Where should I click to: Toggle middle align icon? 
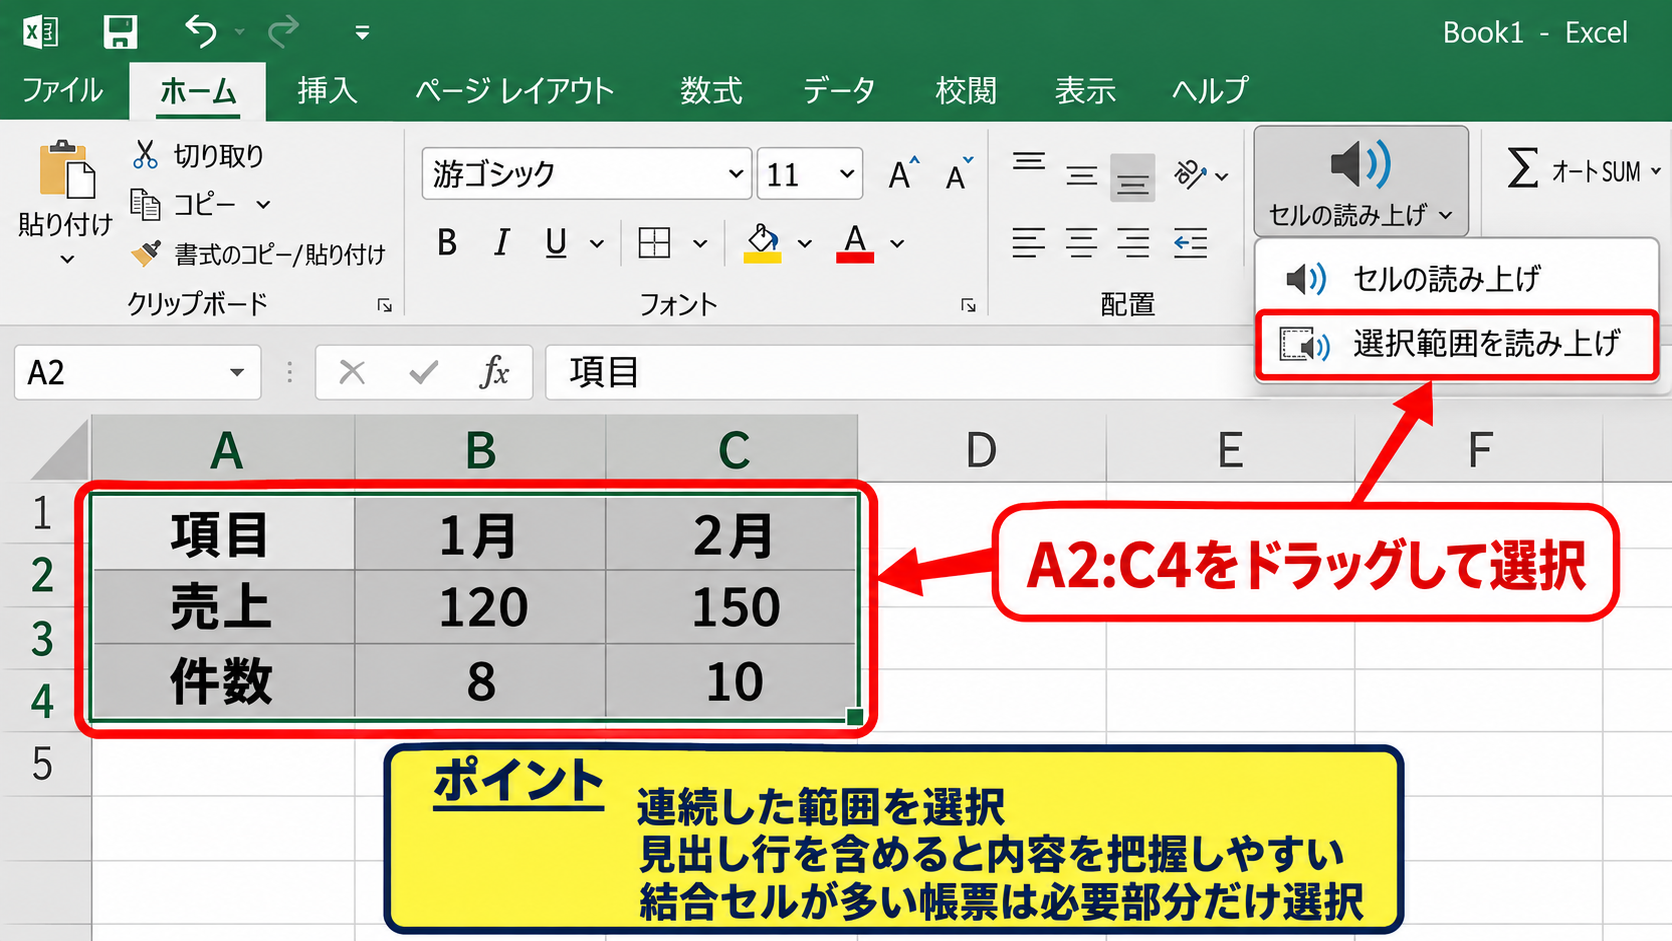pyautogui.click(x=1081, y=177)
